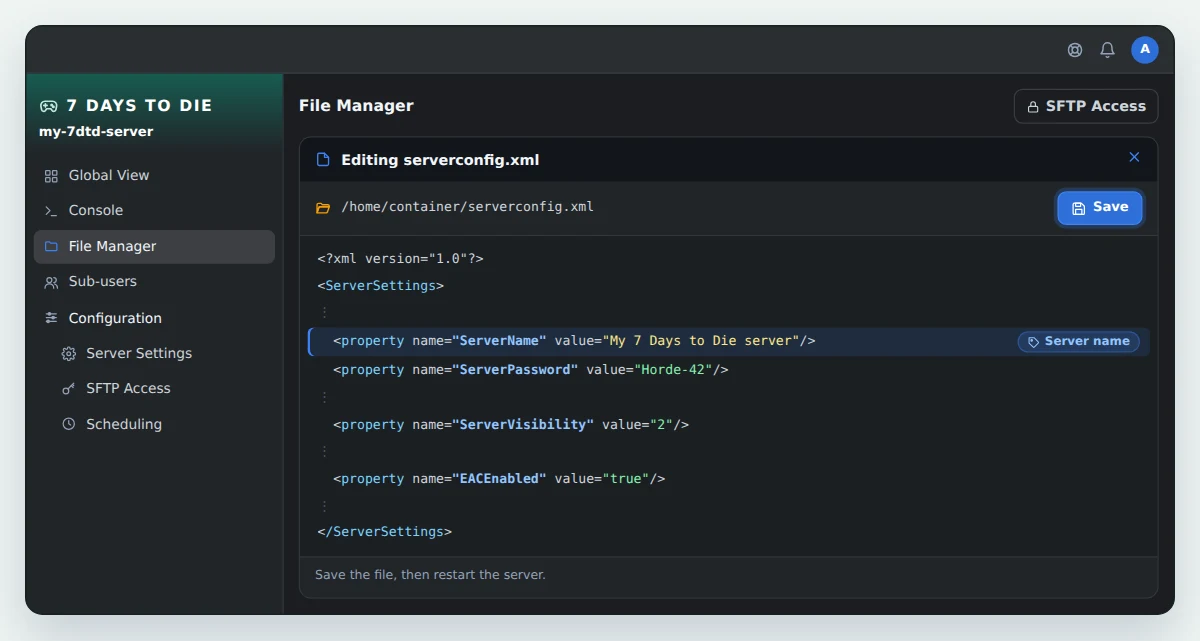Click the EACEnabled value "true"
The height and width of the screenshot is (641, 1200).
pyautogui.click(x=626, y=479)
